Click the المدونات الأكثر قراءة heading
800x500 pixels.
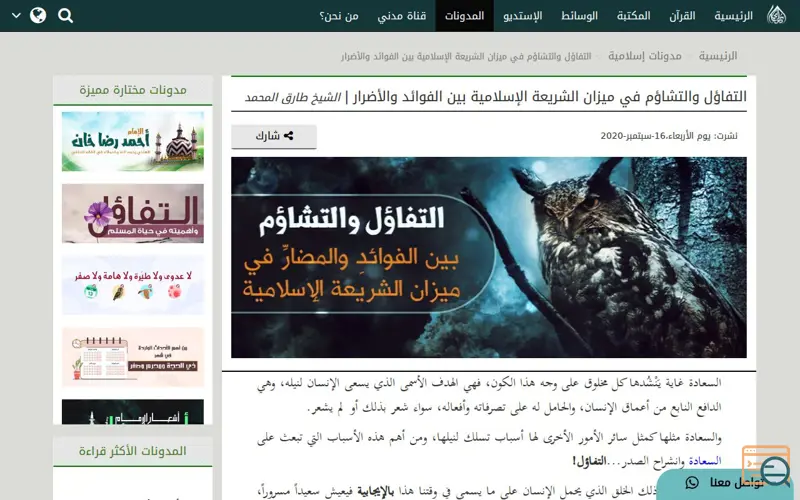click(133, 451)
